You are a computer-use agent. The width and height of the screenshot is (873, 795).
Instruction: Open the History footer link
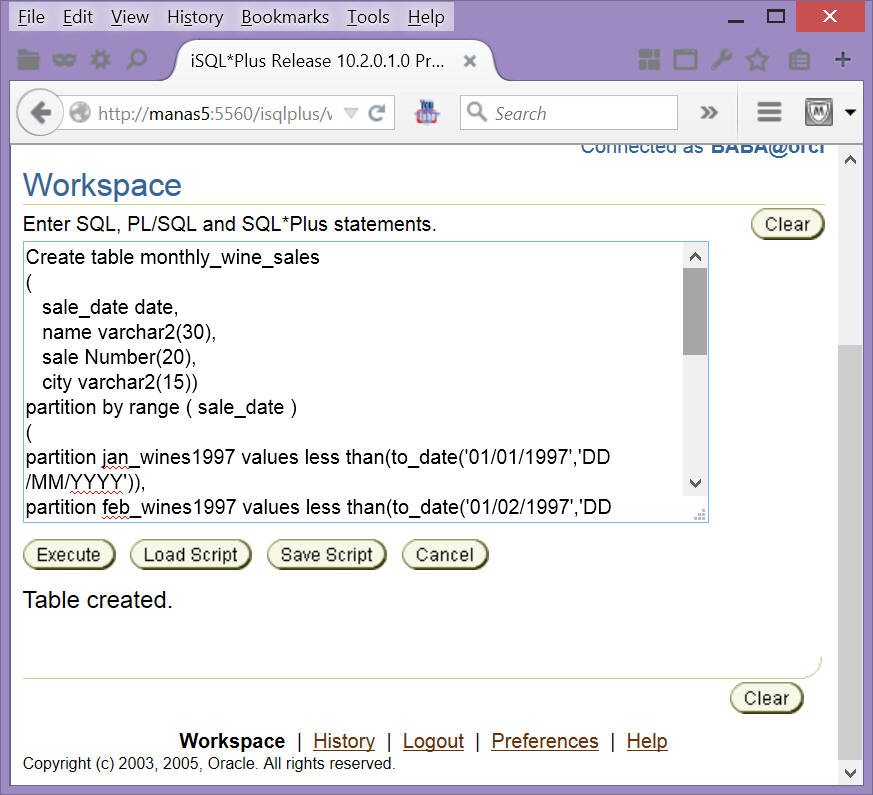point(344,741)
